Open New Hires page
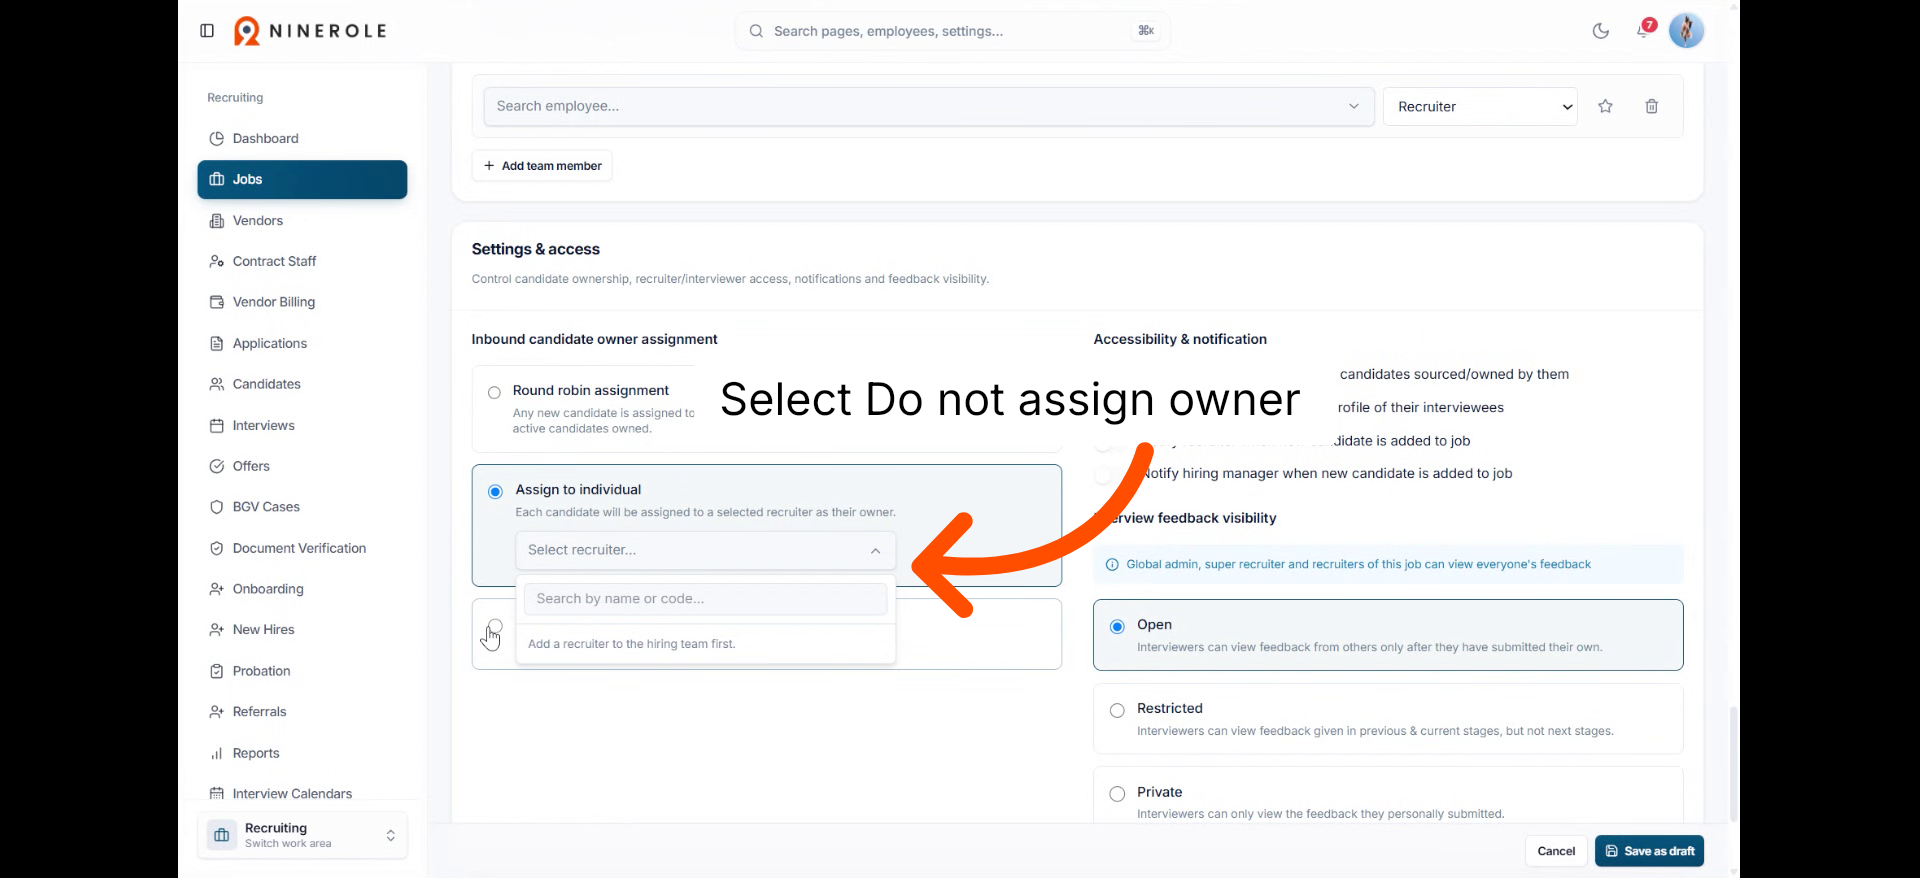The width and height of the screenshot is (1920, 878). click(302, 630)
